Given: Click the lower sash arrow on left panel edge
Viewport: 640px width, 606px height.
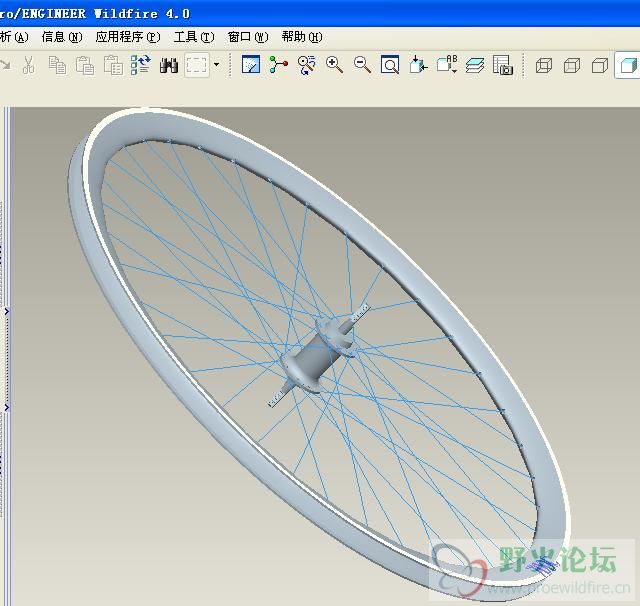Looking at the screenshot, I should [x=7, y=407].
